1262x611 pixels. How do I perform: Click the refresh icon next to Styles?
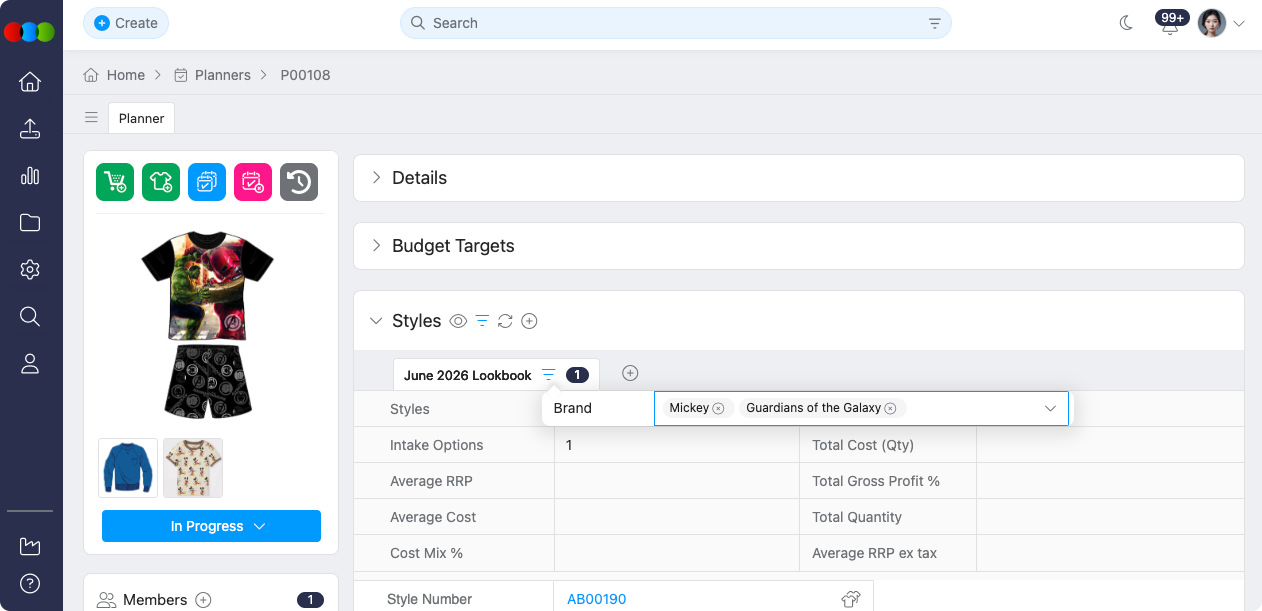pyautogui.click(x=505, y=321)
